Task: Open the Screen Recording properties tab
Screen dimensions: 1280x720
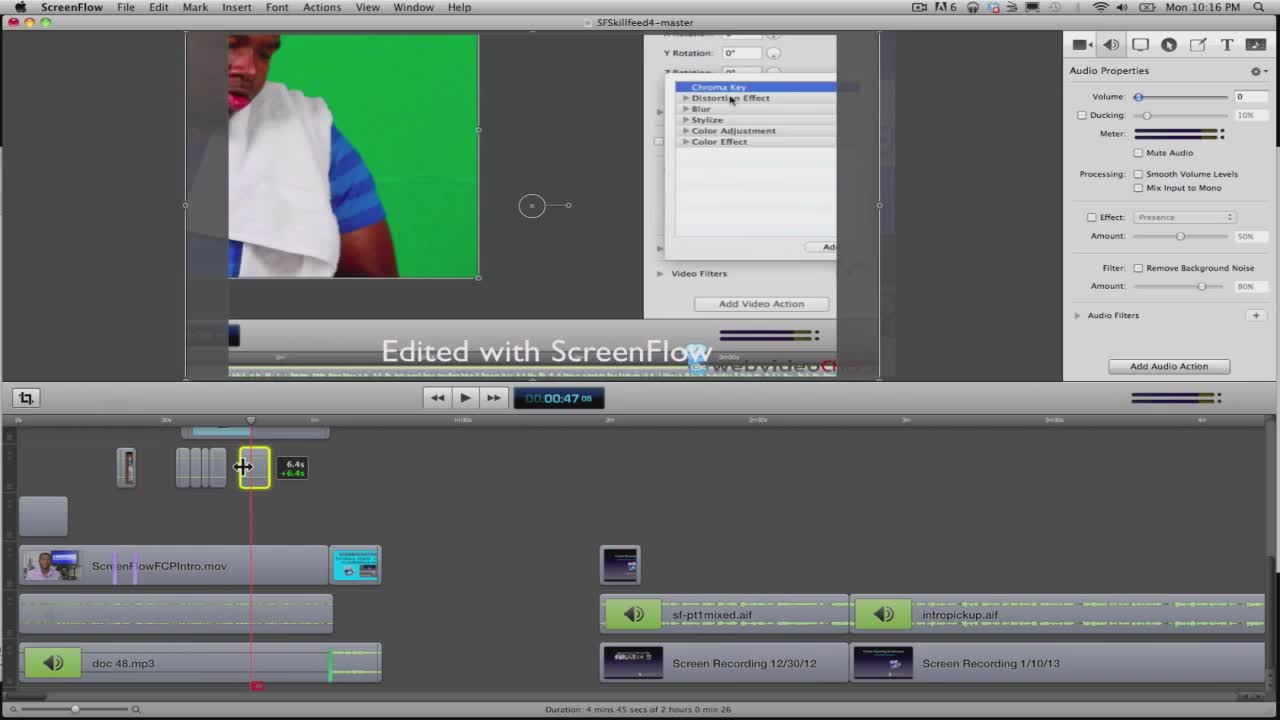Action: [1140, 45]
